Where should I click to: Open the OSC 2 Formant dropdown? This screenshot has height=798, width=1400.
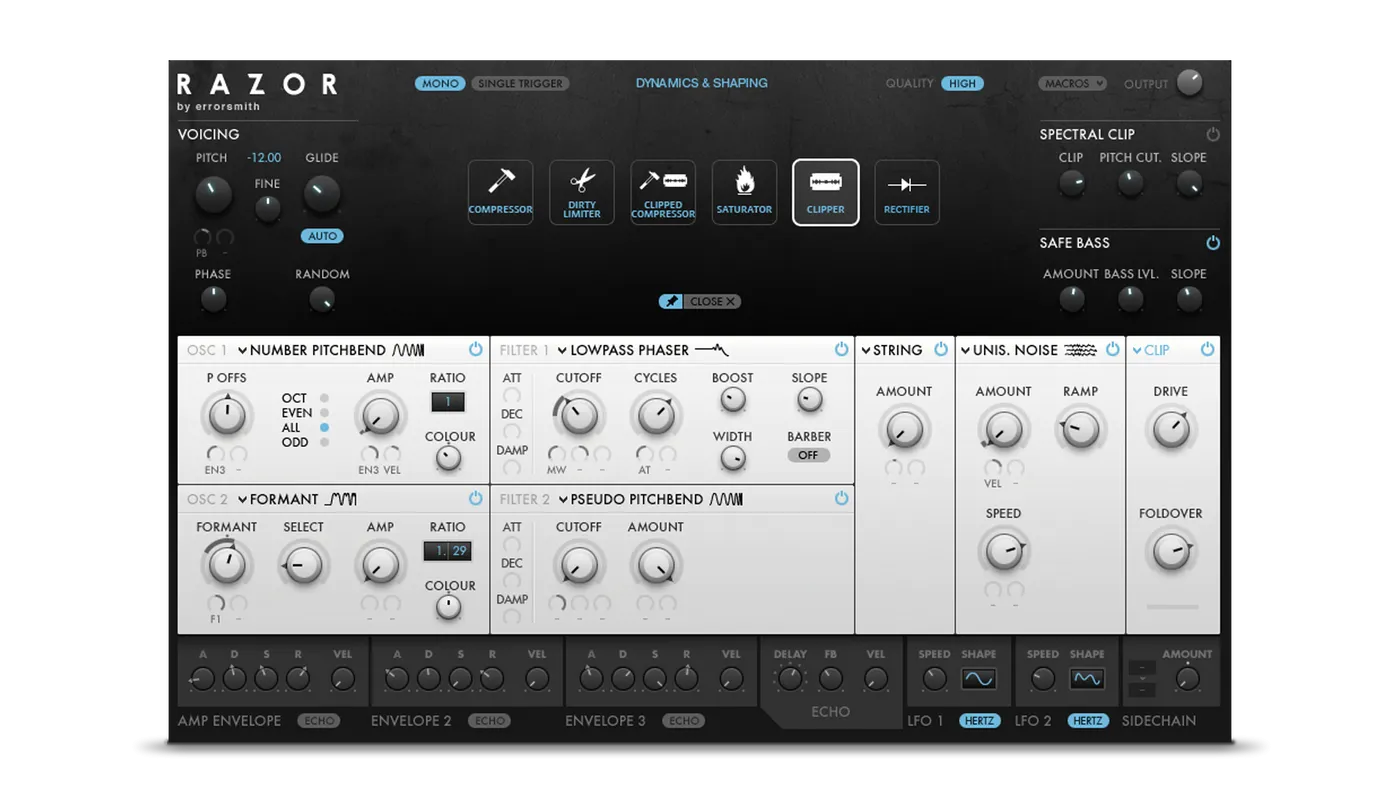coord(297,499)
